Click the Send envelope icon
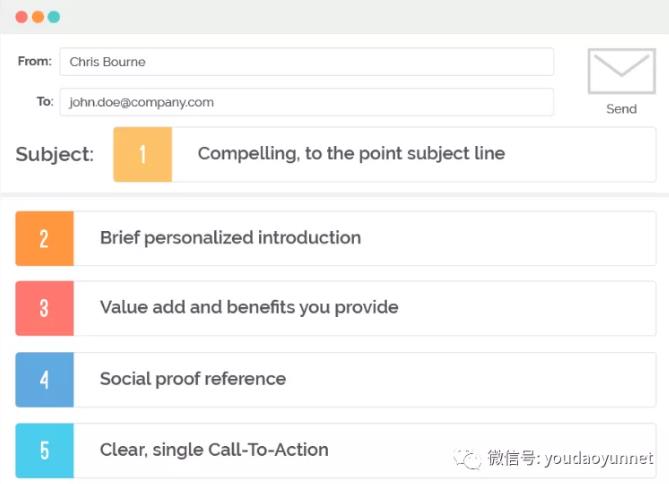The width and height of the screenshot is (669, 484). [621, 72]
